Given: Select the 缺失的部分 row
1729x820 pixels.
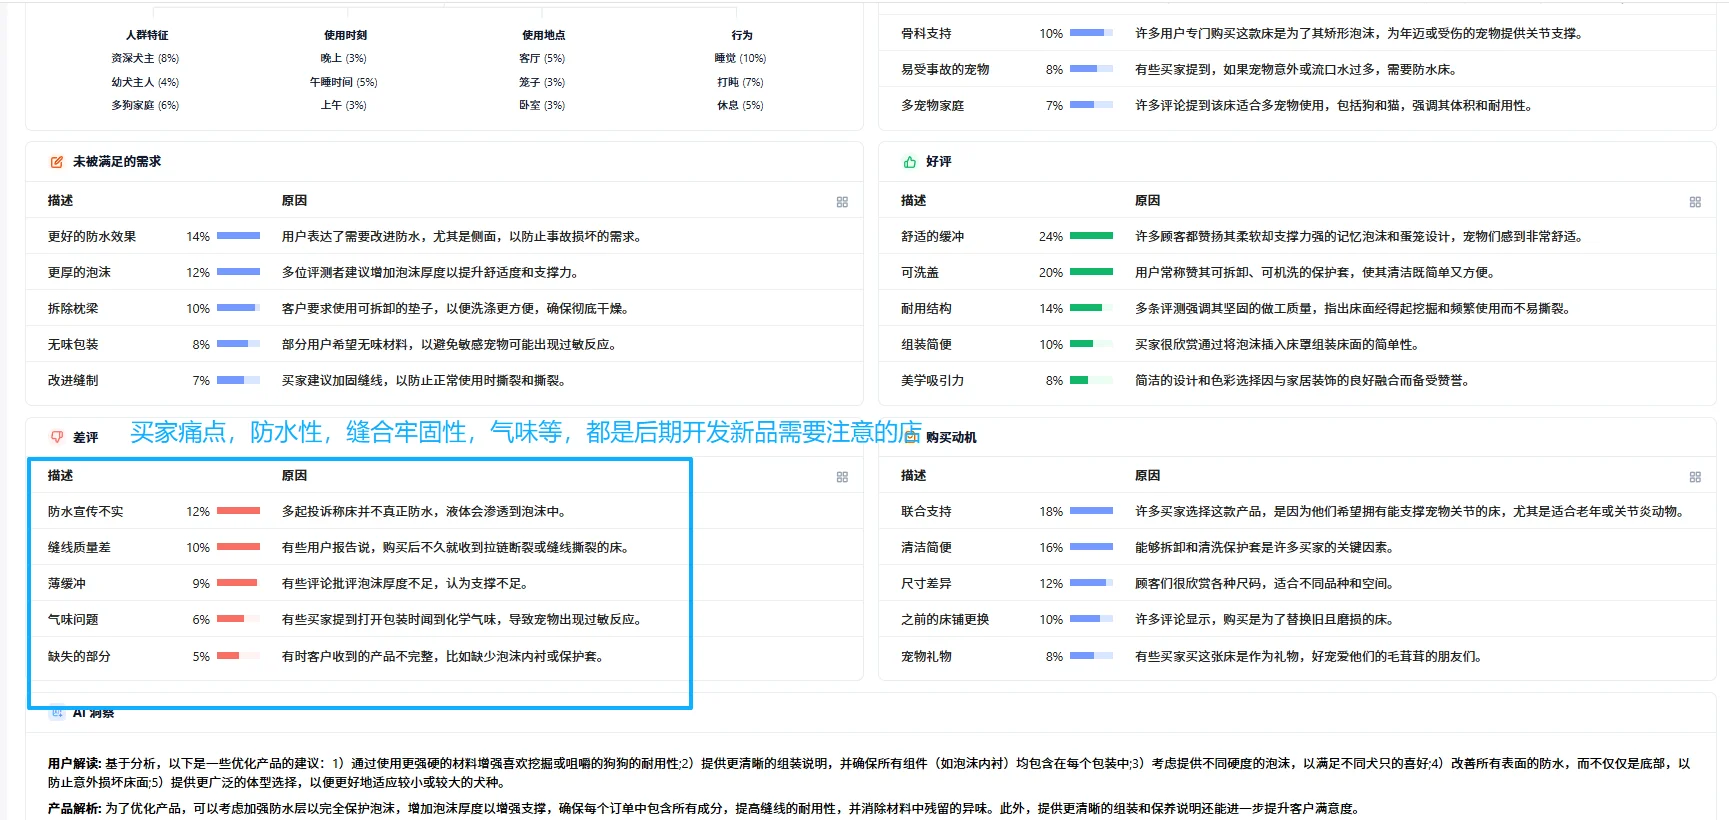Looking at the screenshot, I should tap(444, 656).
